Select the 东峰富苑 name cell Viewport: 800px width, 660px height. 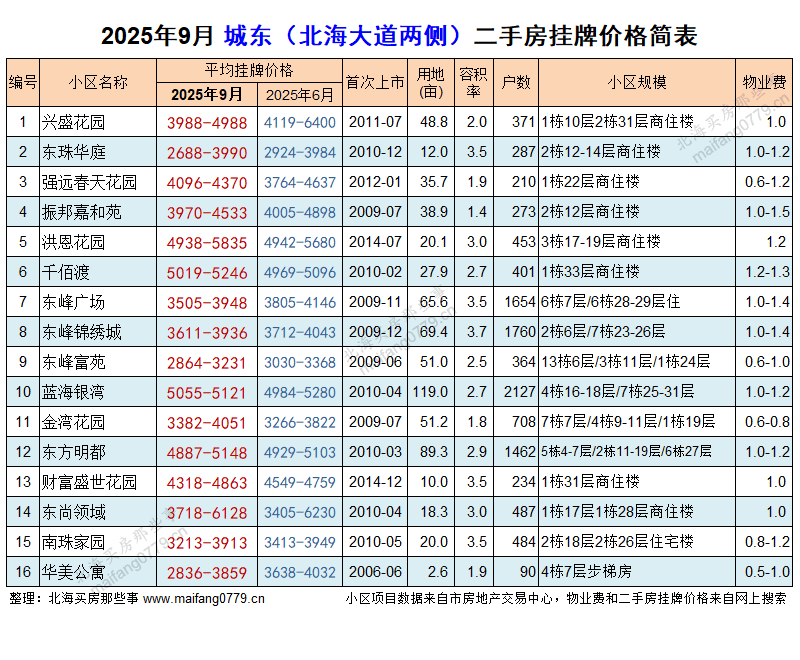coord(98,362)
